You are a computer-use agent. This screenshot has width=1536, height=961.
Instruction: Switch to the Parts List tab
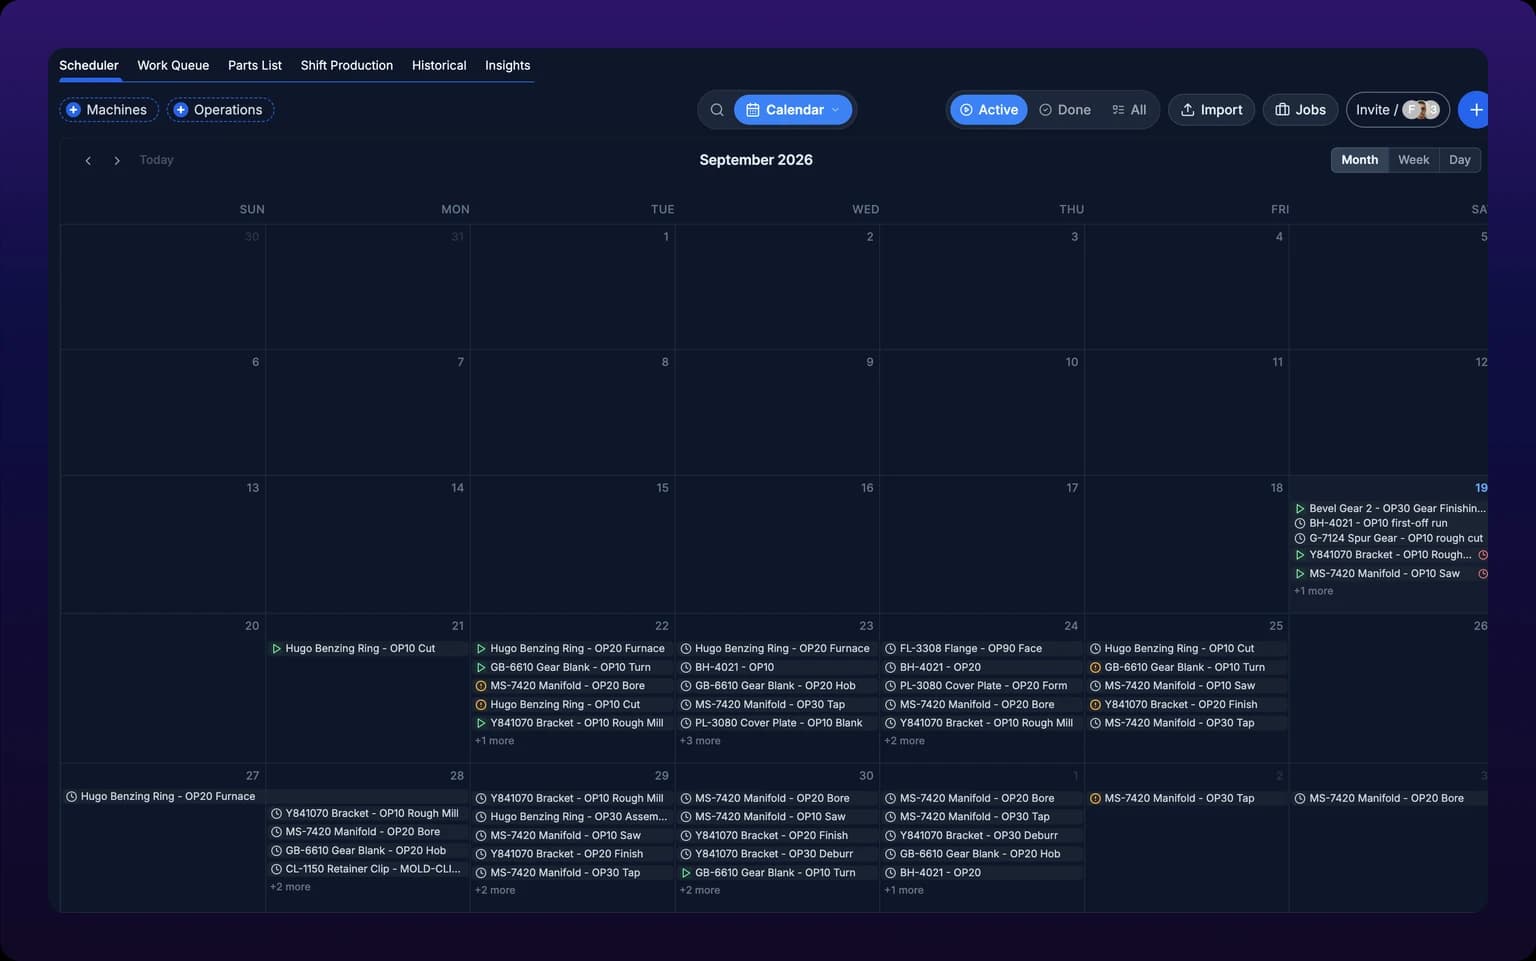[x=255, y=65]
